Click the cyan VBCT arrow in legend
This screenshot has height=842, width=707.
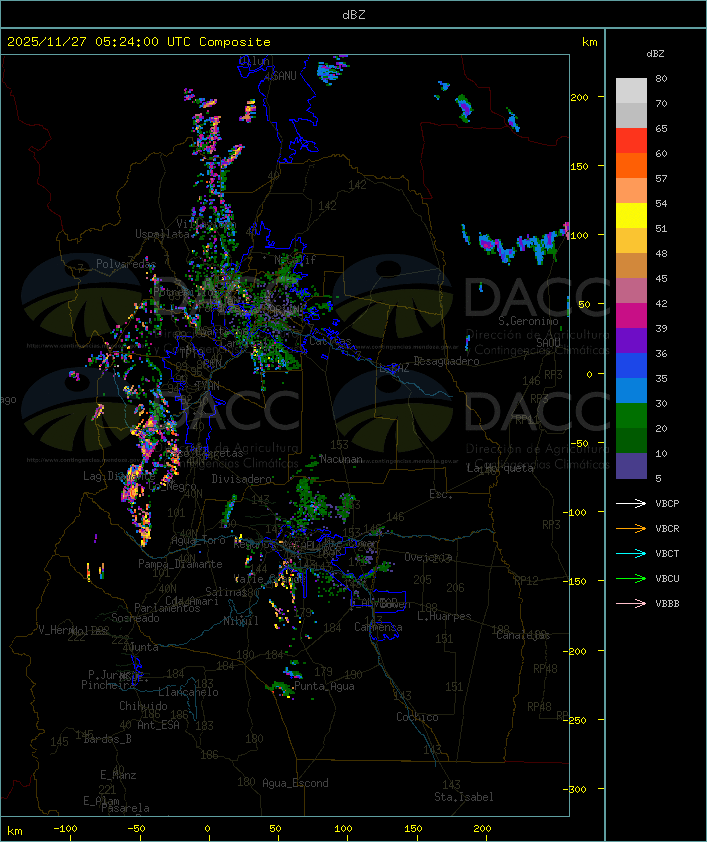pyautogui.click(x=631, y=554)
